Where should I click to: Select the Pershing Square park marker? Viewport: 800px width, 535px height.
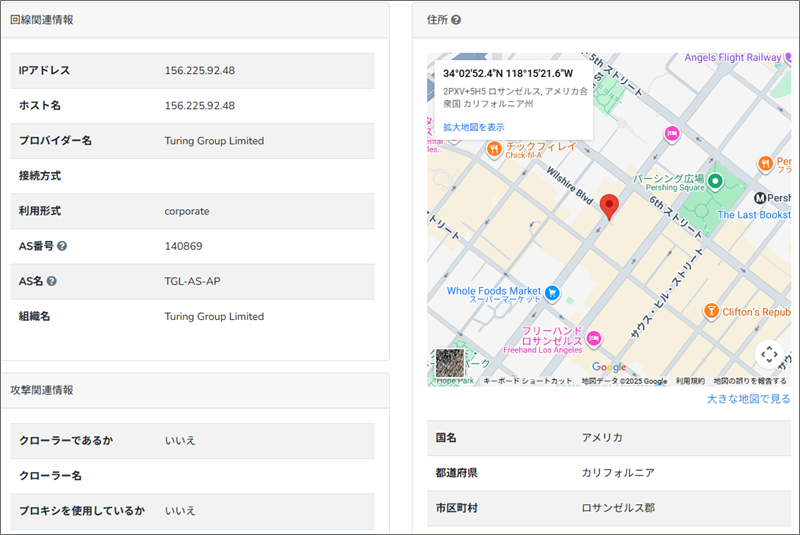(716, 181)
